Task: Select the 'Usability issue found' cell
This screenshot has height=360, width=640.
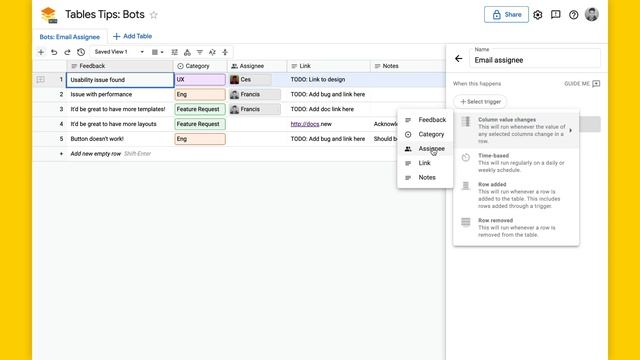Action: pyautogui.click(x=120, y=80)
